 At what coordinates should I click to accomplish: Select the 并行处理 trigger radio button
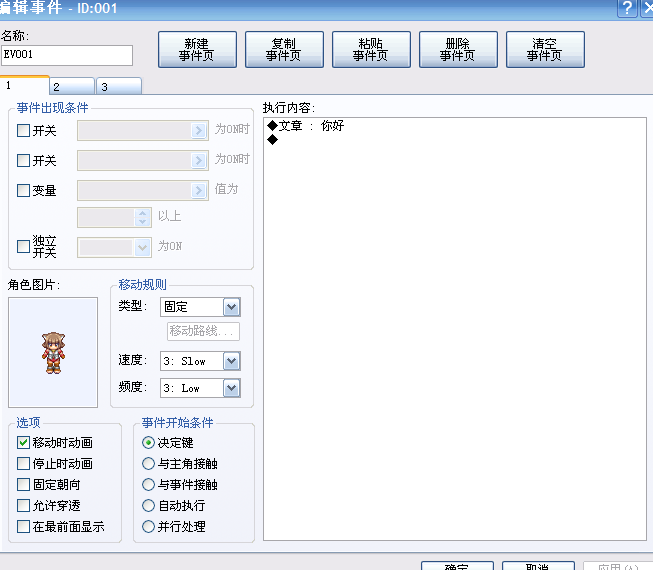pyautogui.click(x=148, y=527)
